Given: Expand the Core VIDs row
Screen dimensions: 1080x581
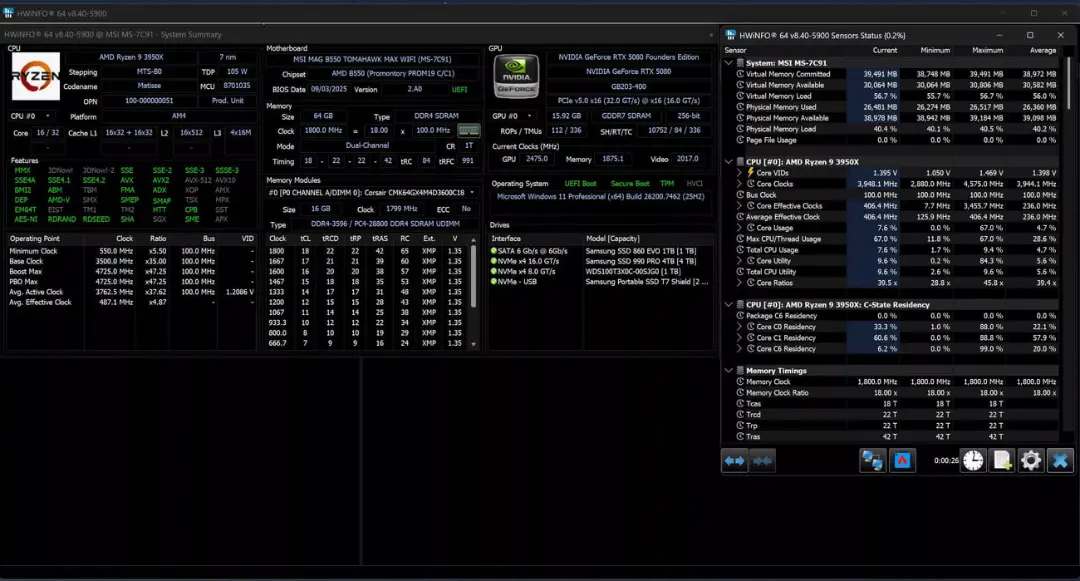Looking at the screenshot, I should (x=740, y=173).
